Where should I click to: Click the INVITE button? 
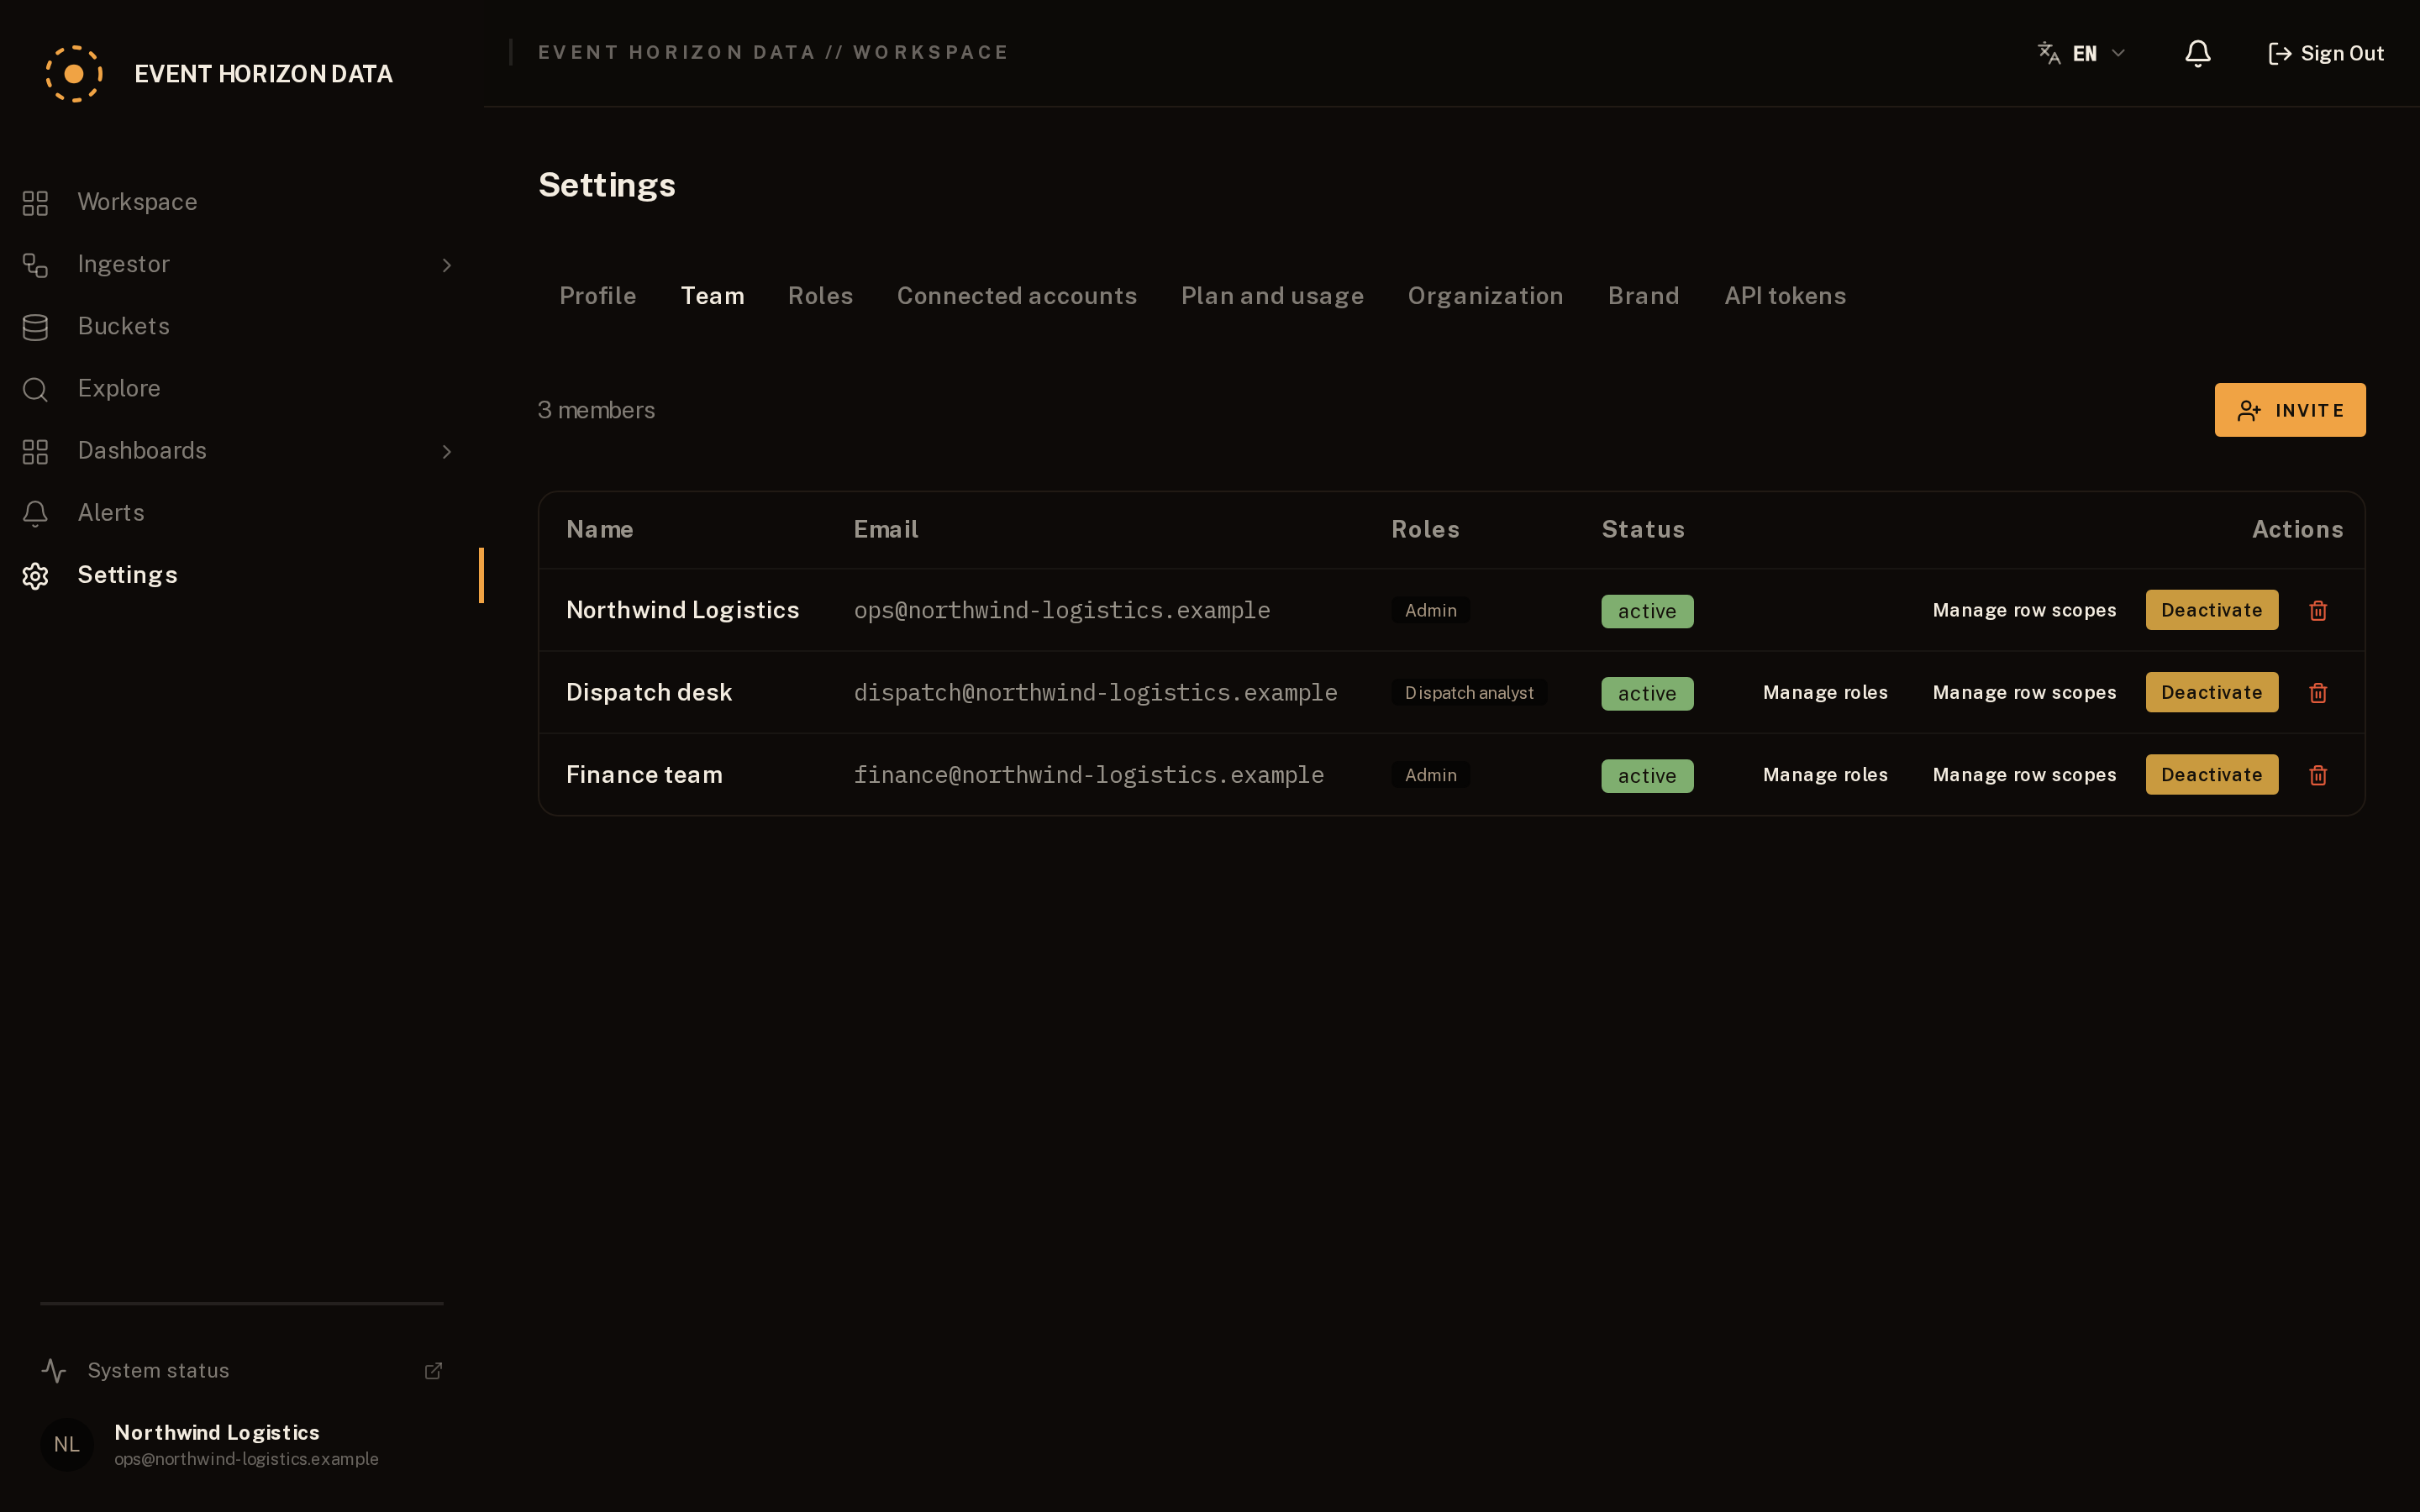click(x=2289, y=410)
